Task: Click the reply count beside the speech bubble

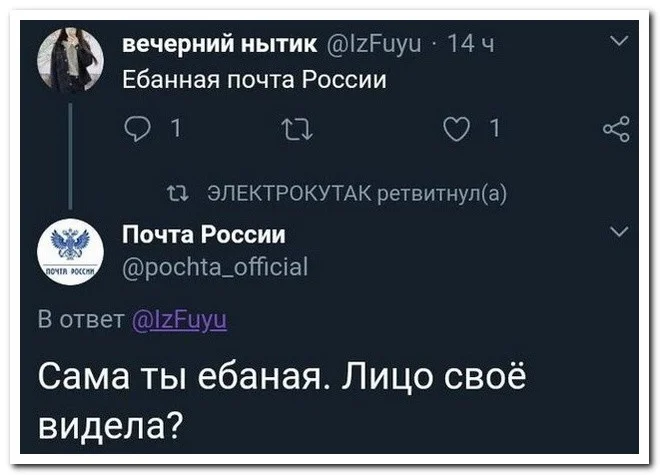Action: 175,129
